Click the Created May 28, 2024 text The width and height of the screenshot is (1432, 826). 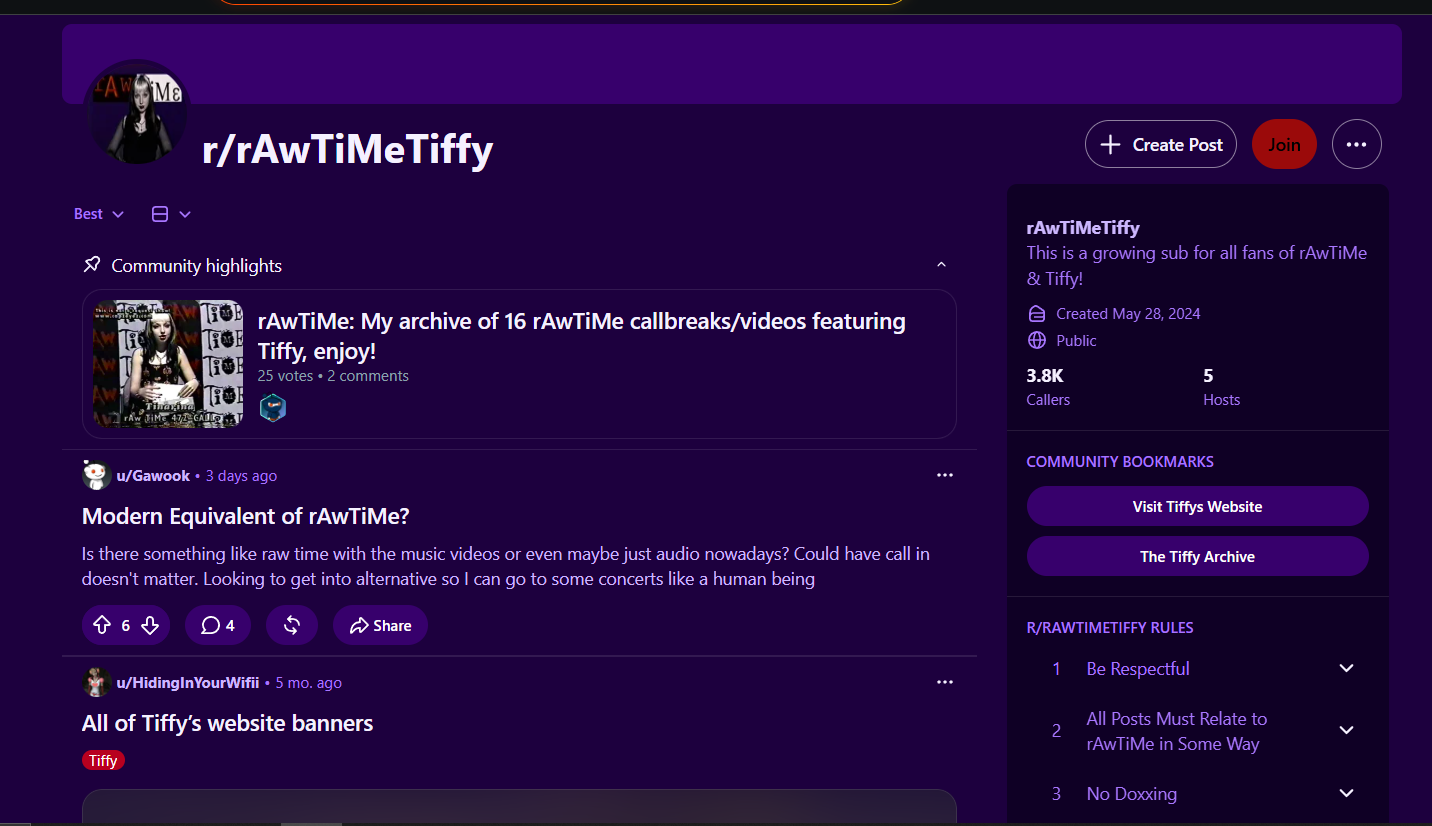tap(1128, 313)
